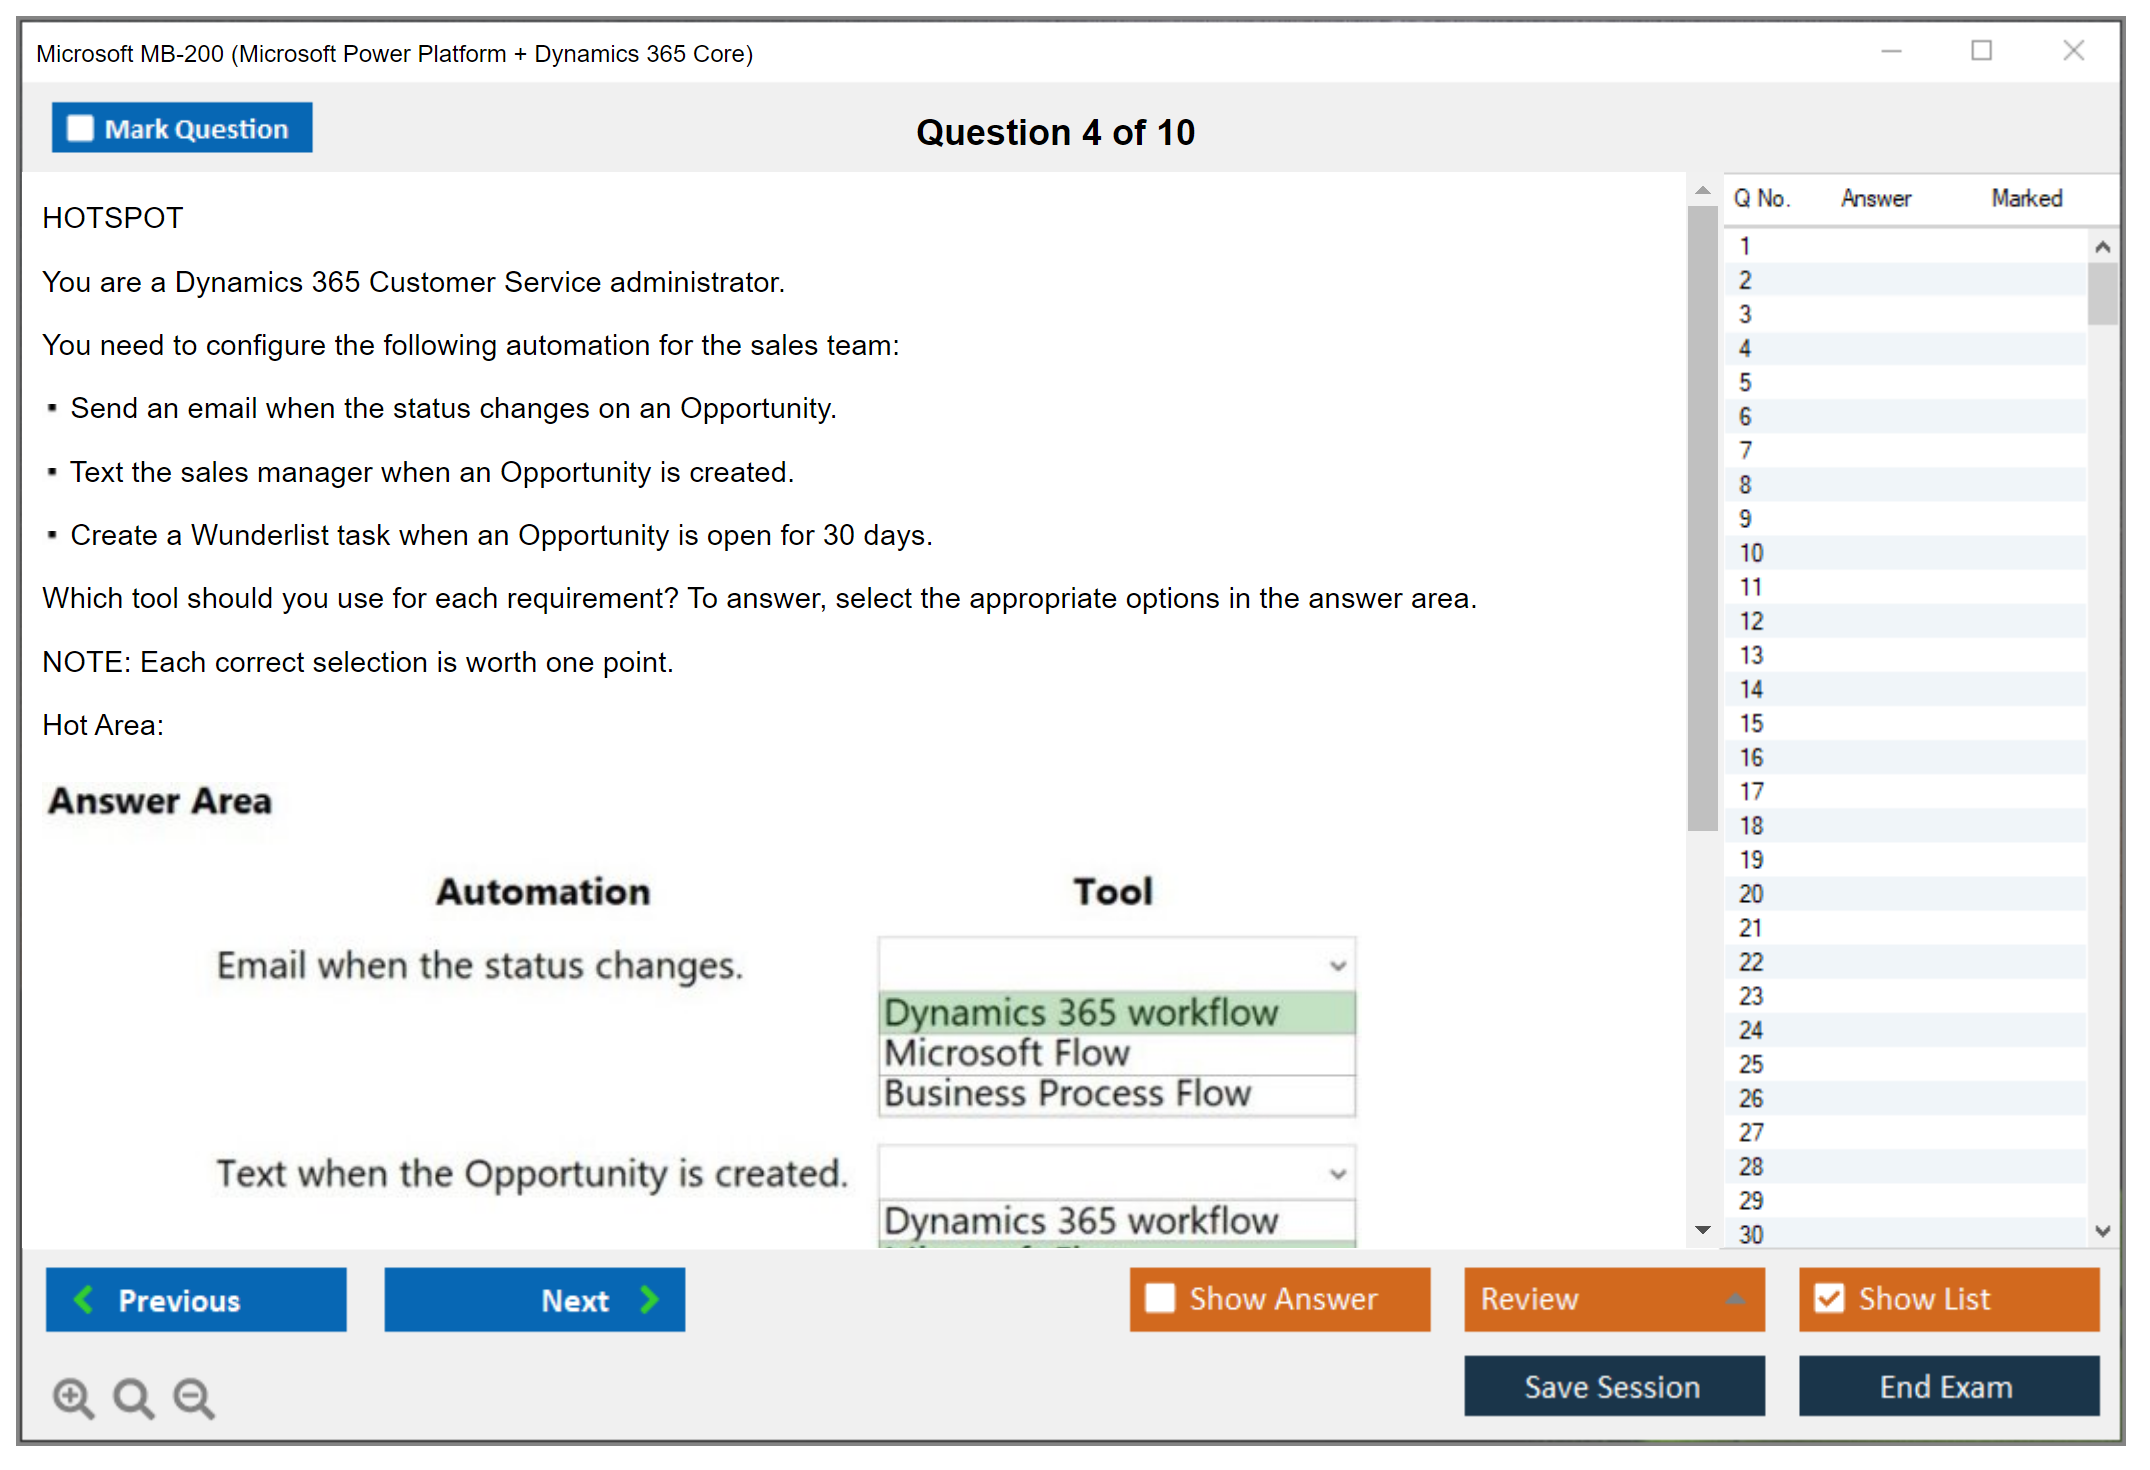Open the Email status changes tool dropdown

(1337, 966)
